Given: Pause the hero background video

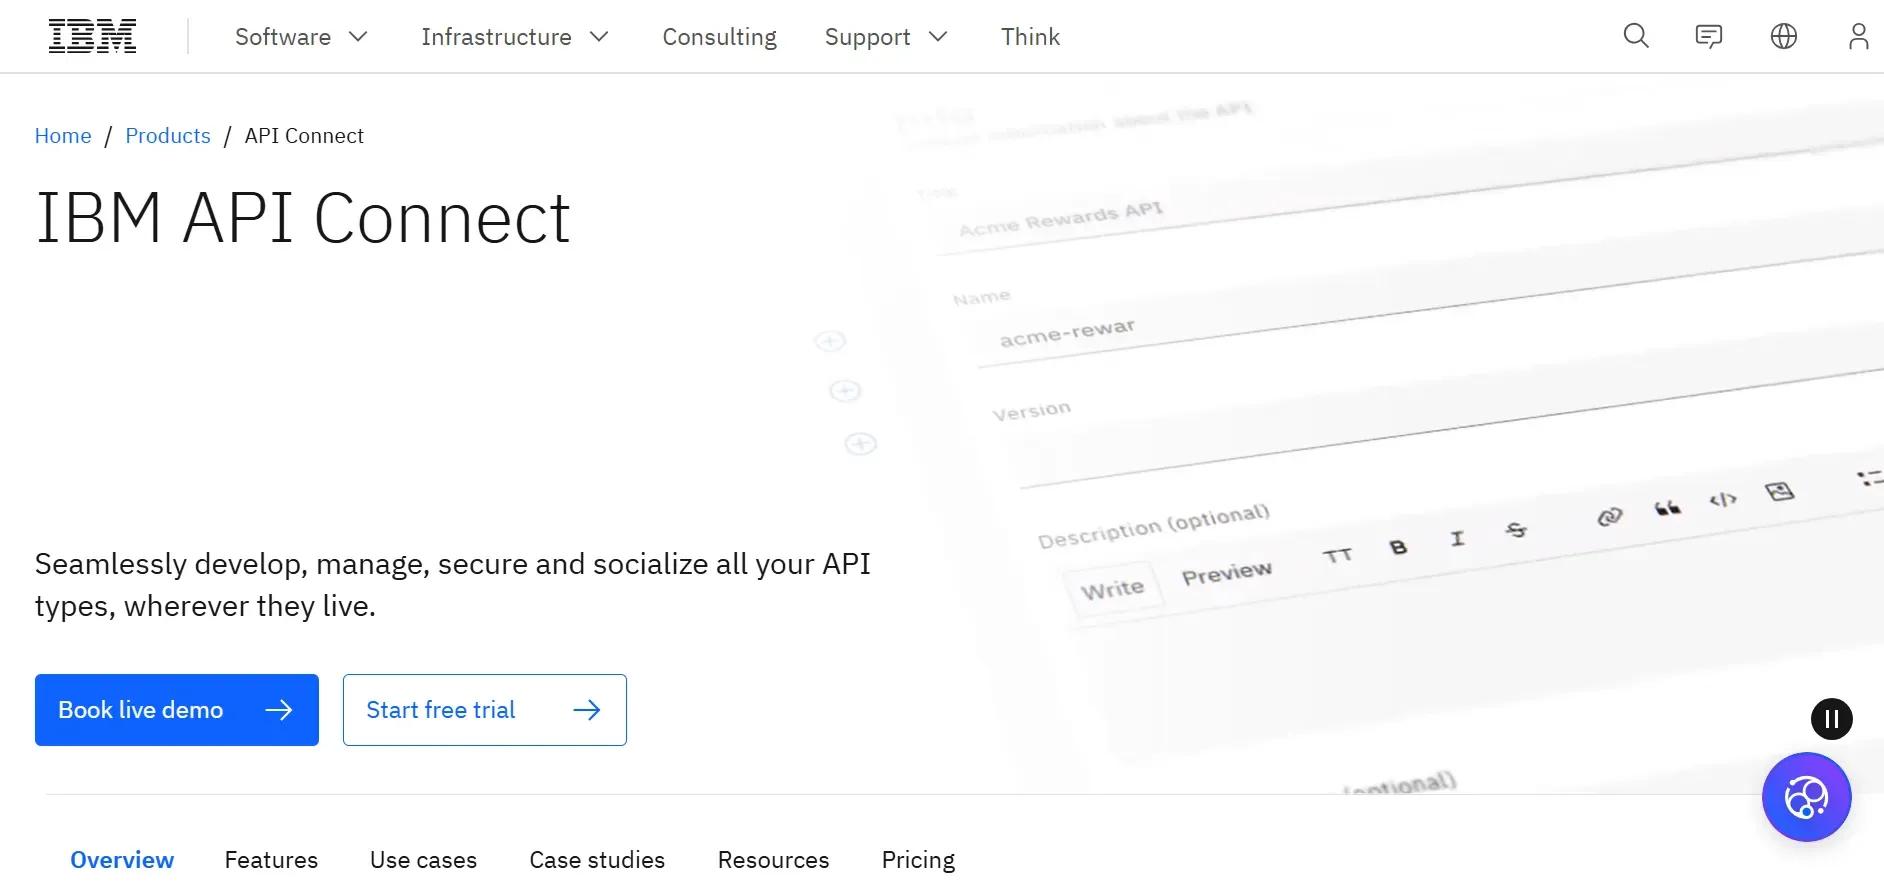Looking at the screenshot, I should coord(1832,719).
